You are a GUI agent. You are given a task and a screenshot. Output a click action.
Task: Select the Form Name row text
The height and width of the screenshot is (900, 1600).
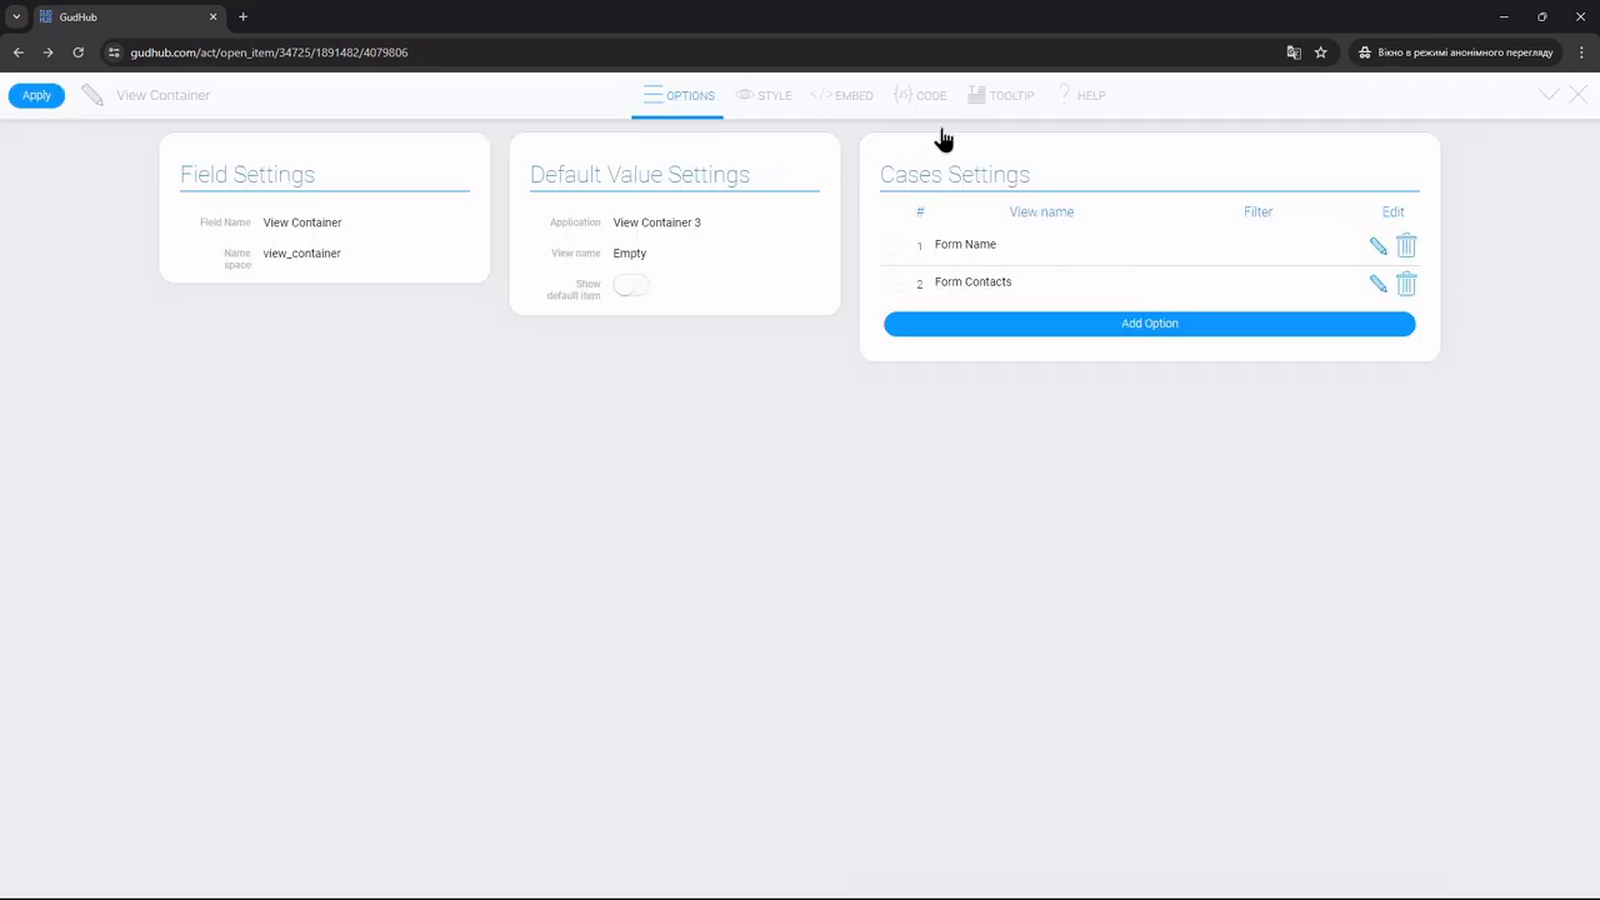coord(965,244)
